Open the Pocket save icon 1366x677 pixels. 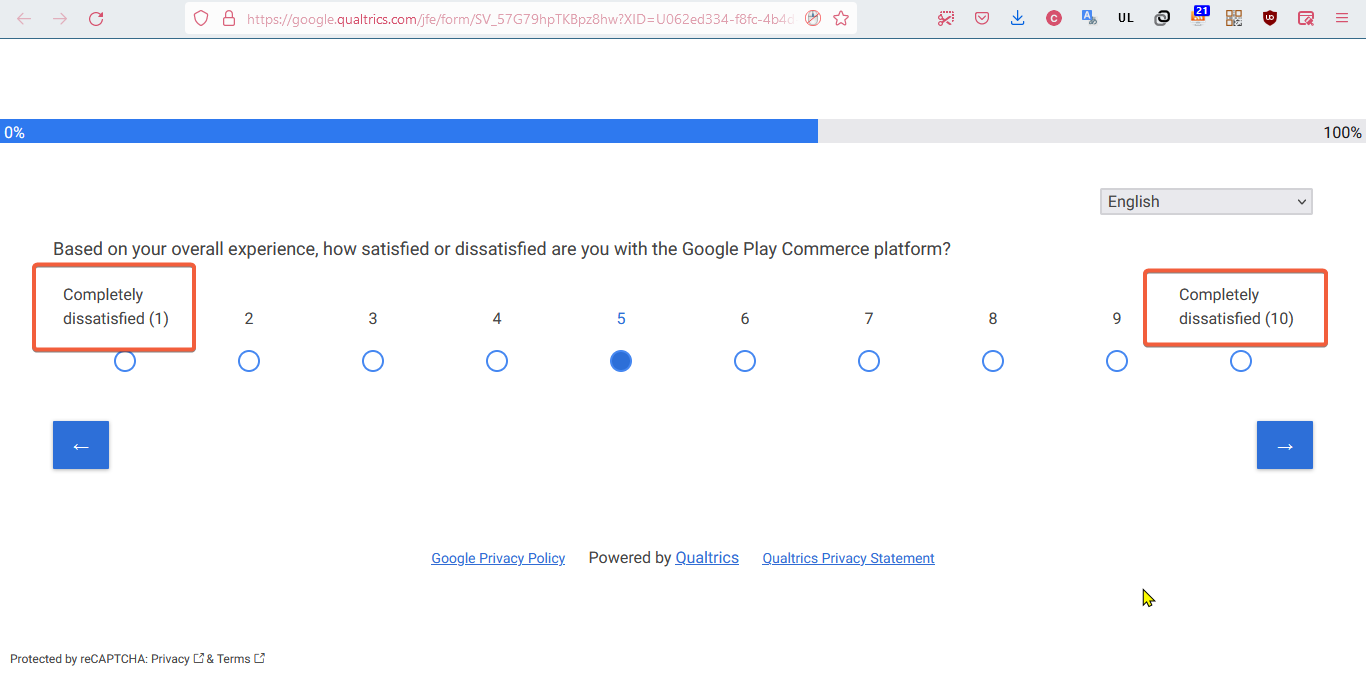(x=982, y=18)
